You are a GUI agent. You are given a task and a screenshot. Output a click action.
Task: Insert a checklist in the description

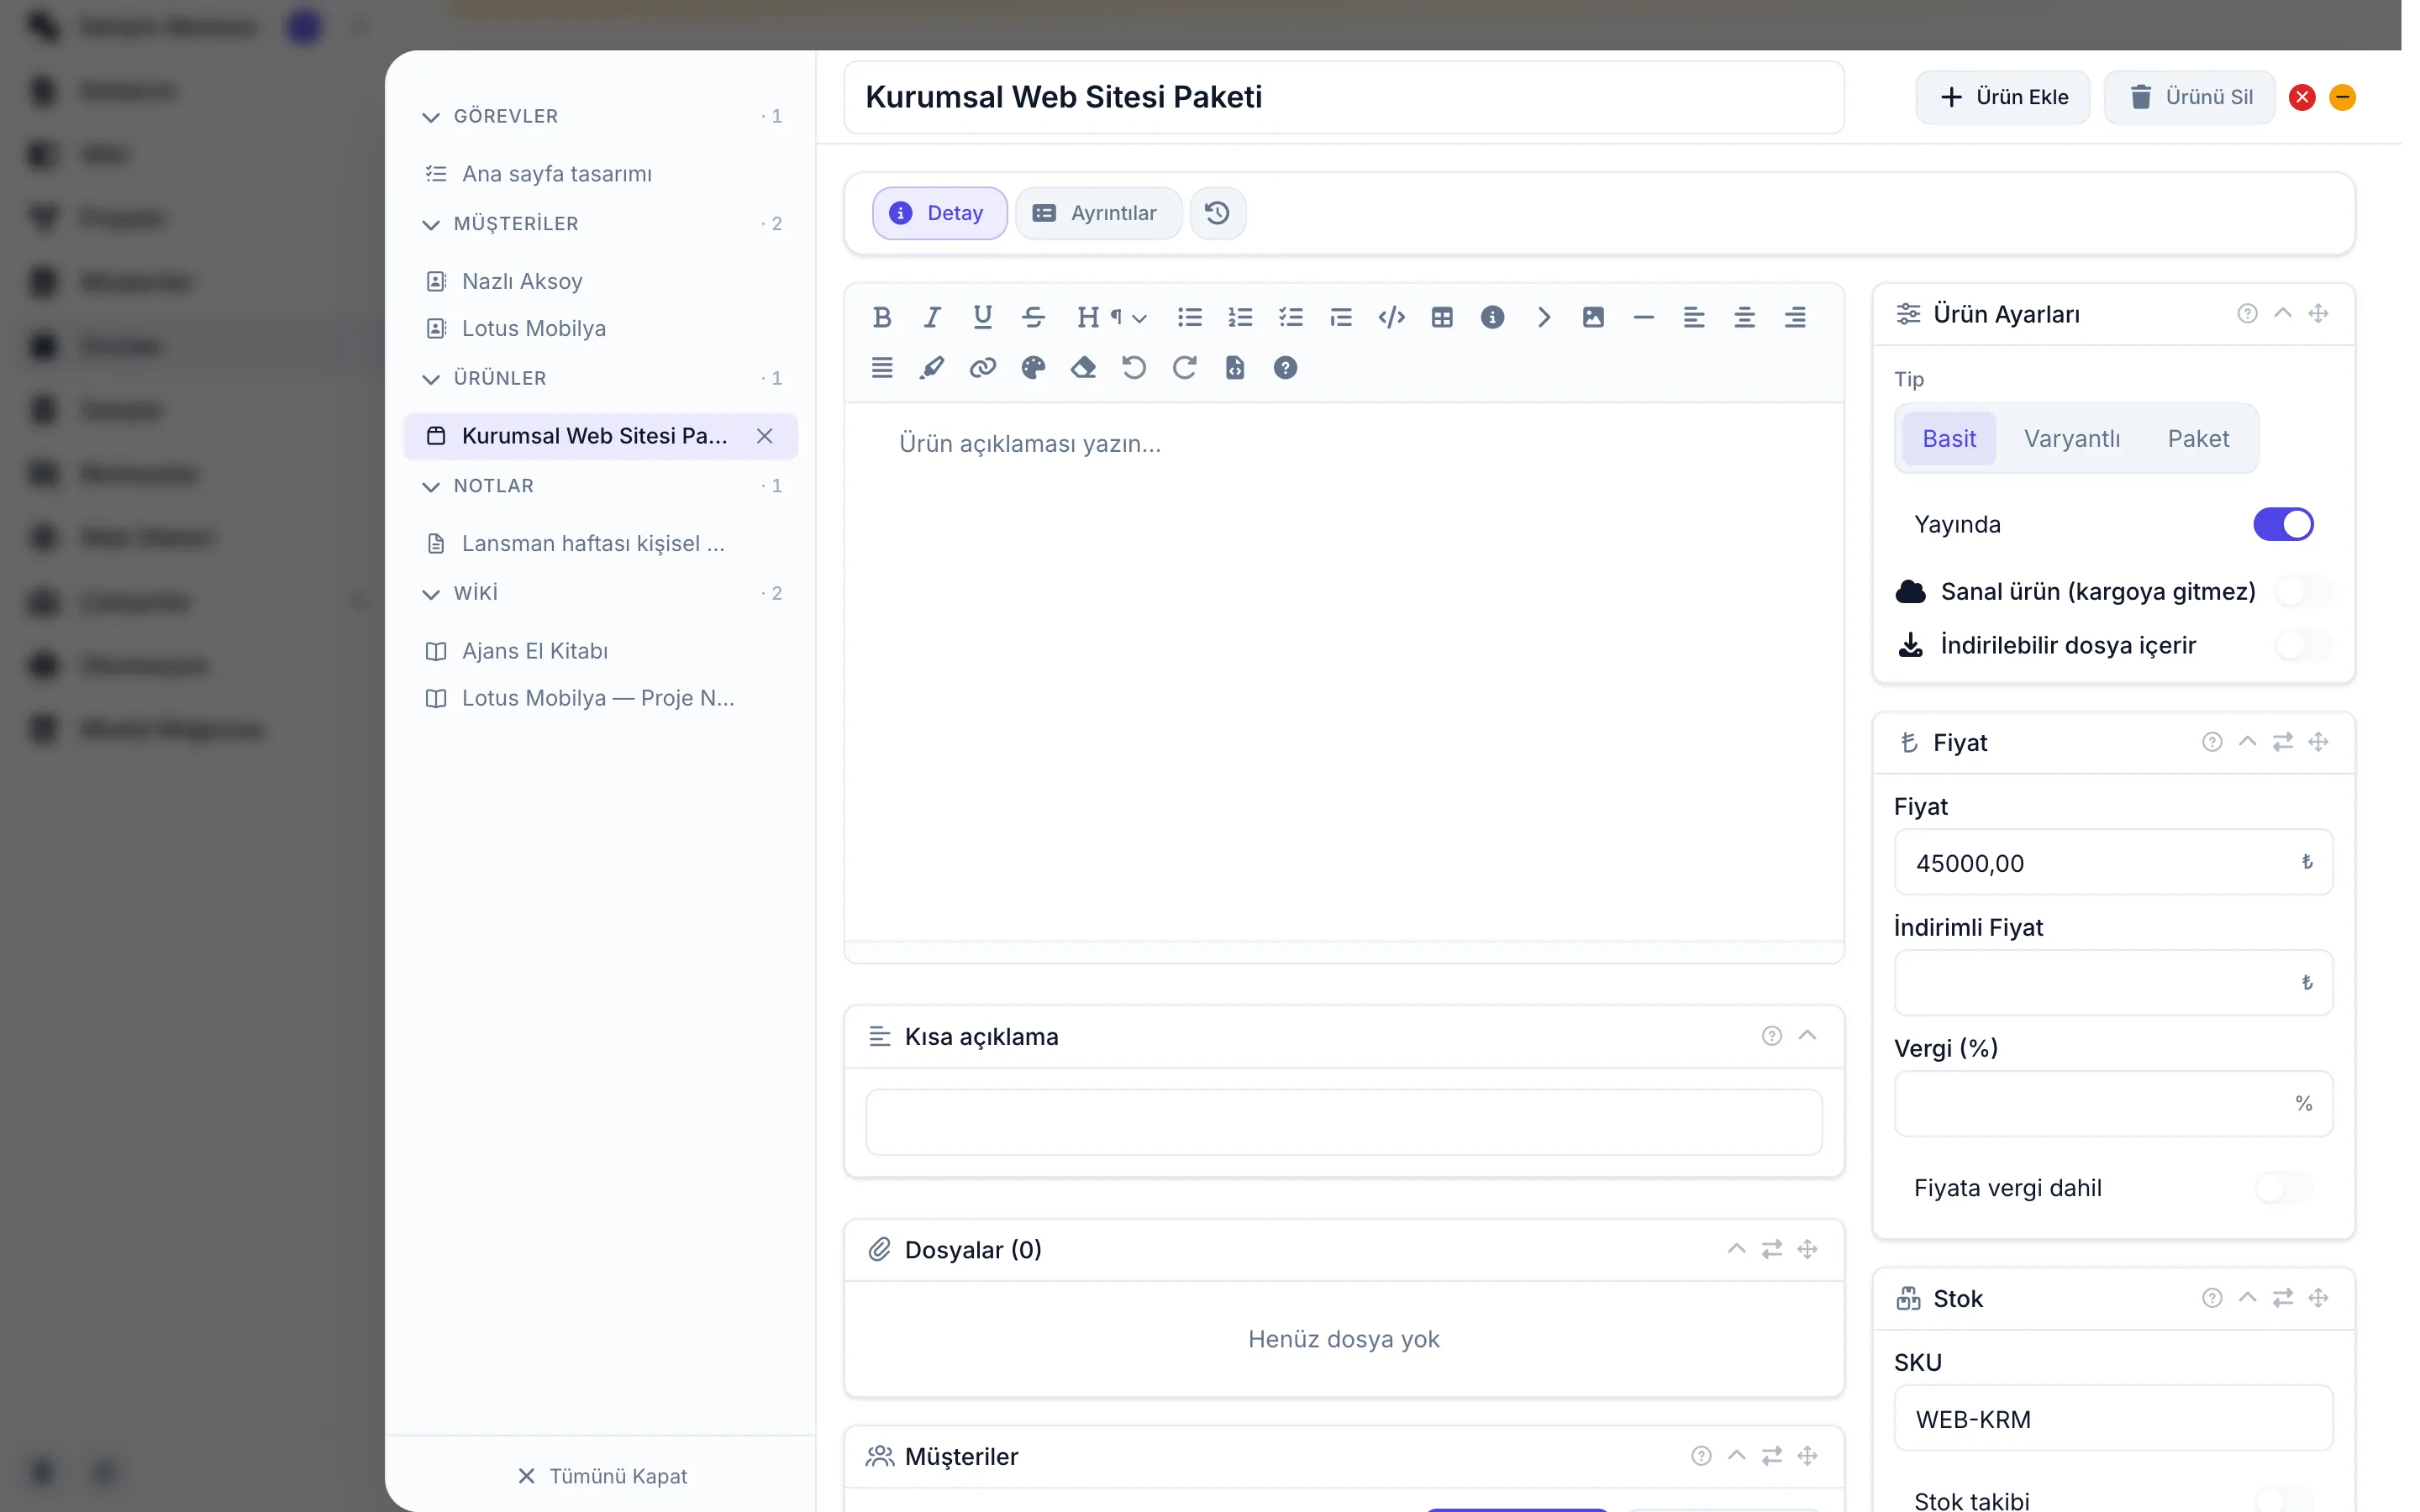click(x=1290, y=317)
